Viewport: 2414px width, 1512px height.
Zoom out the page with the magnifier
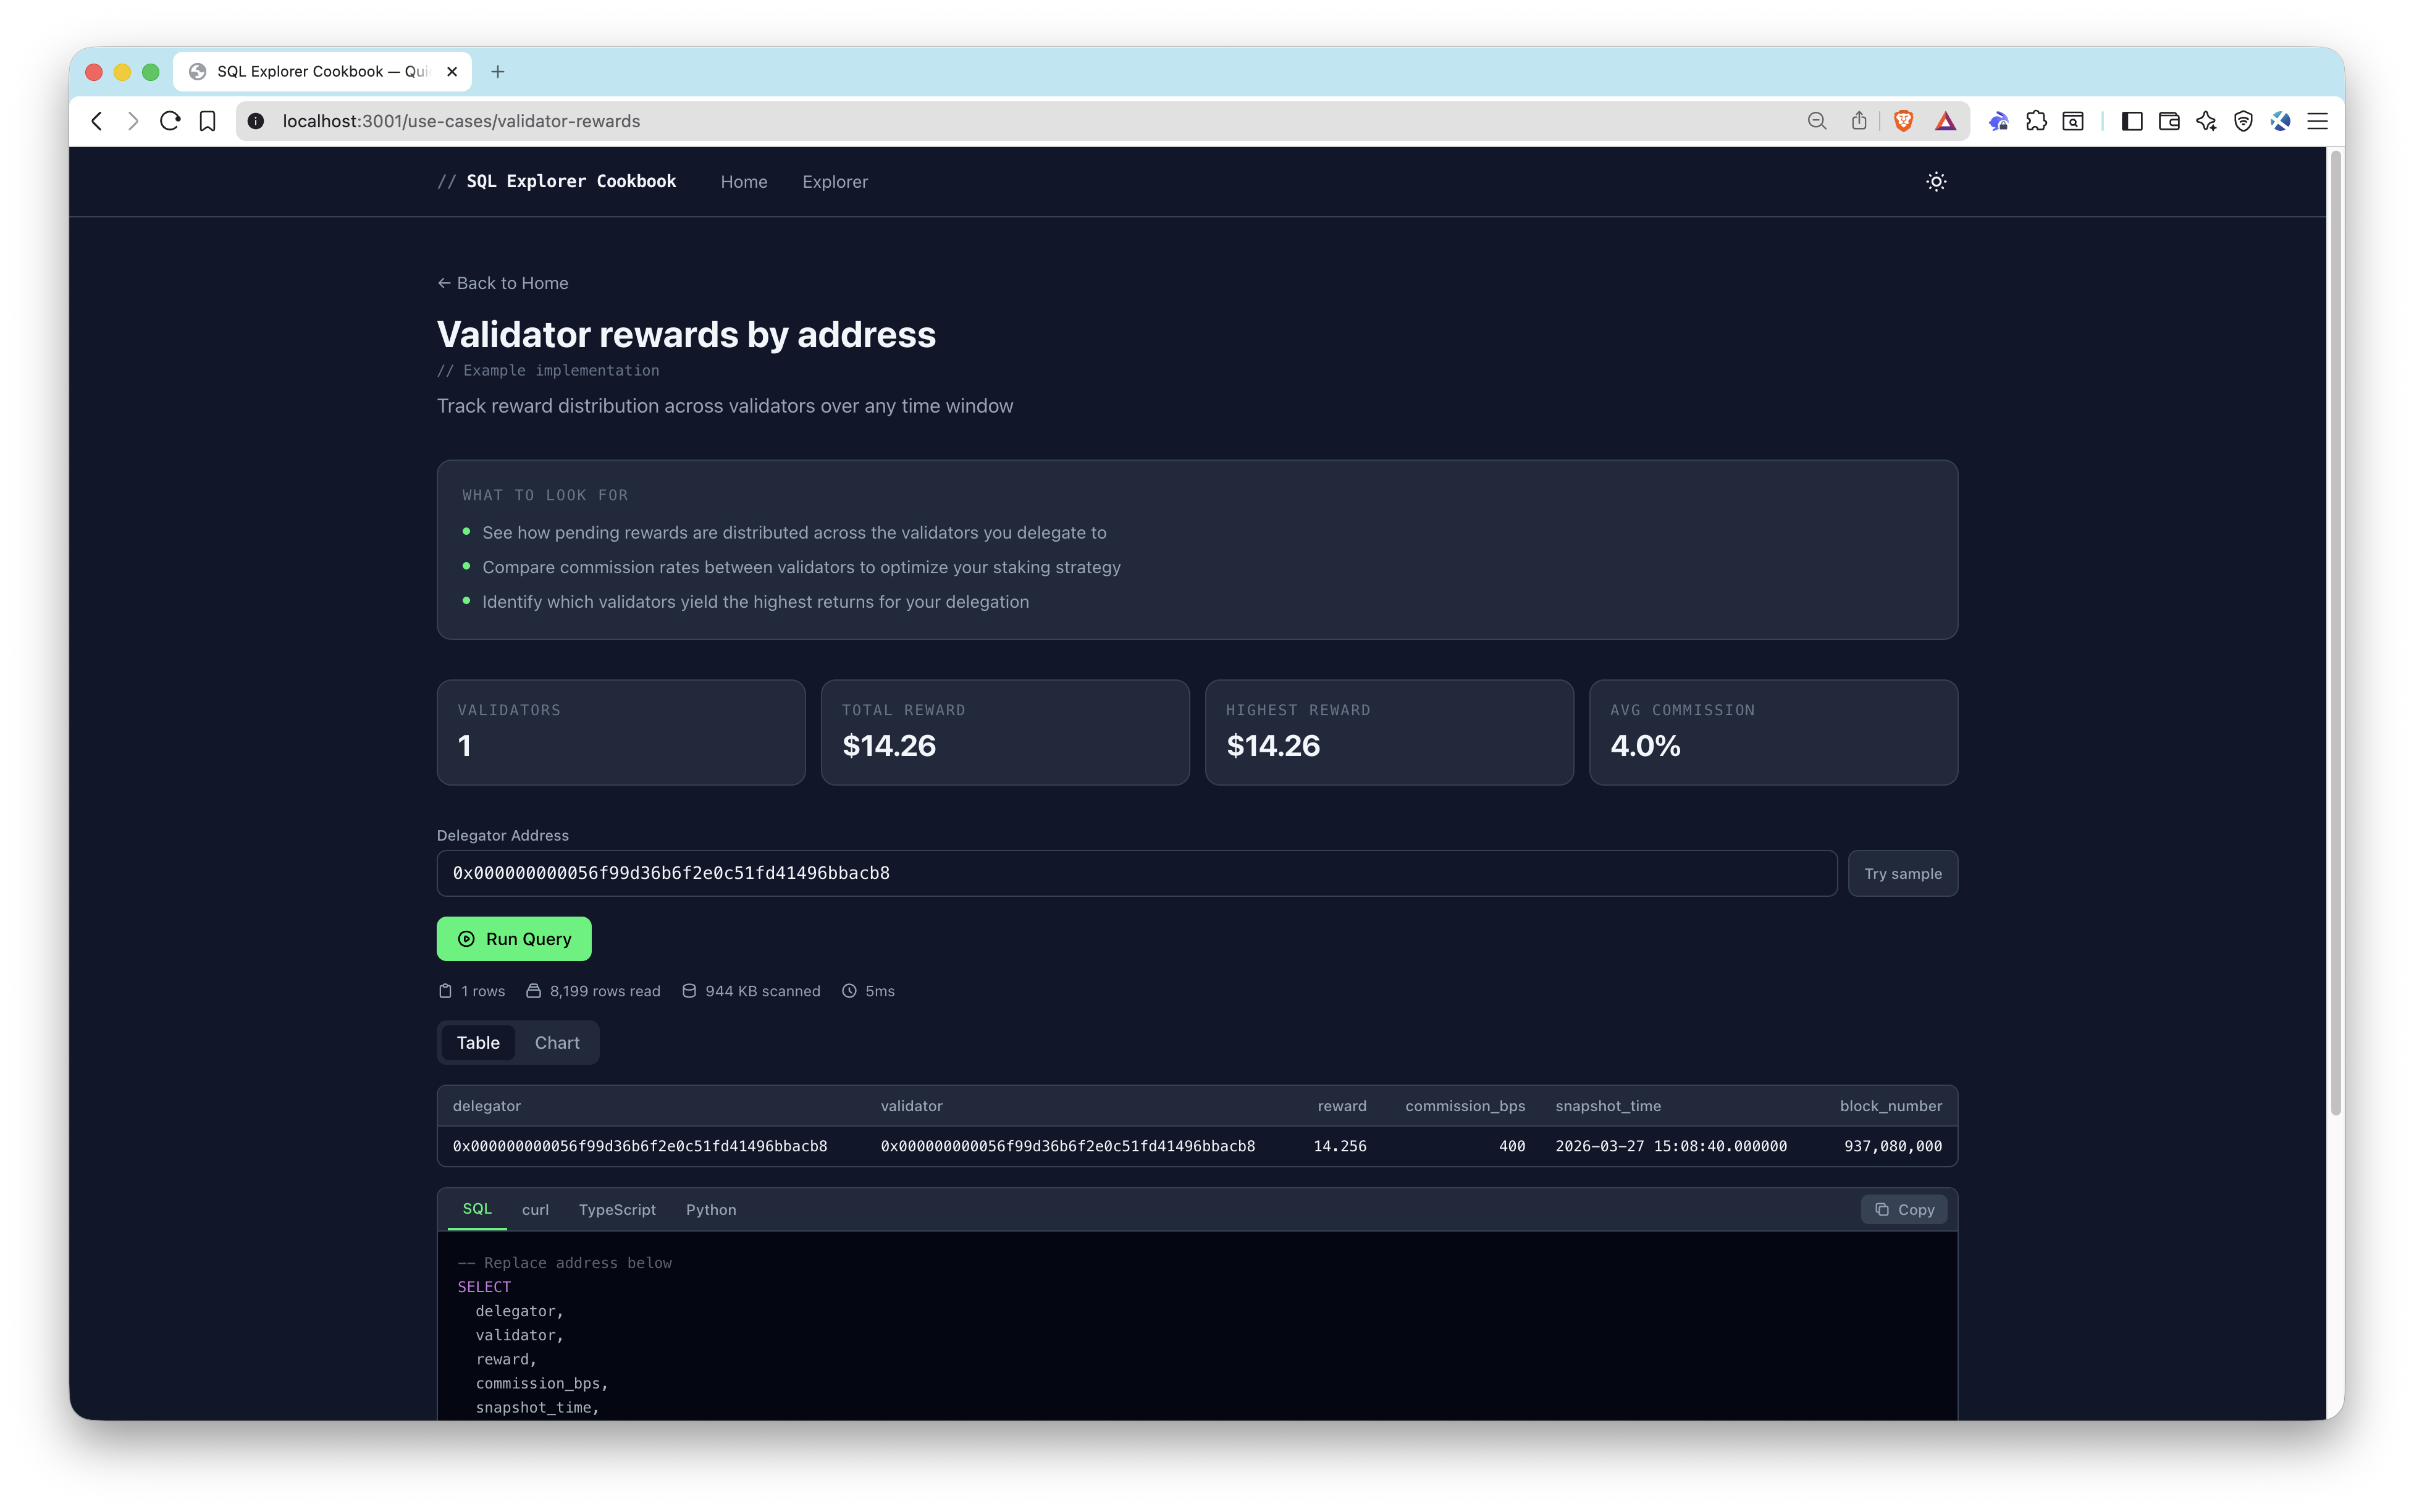1818,121
